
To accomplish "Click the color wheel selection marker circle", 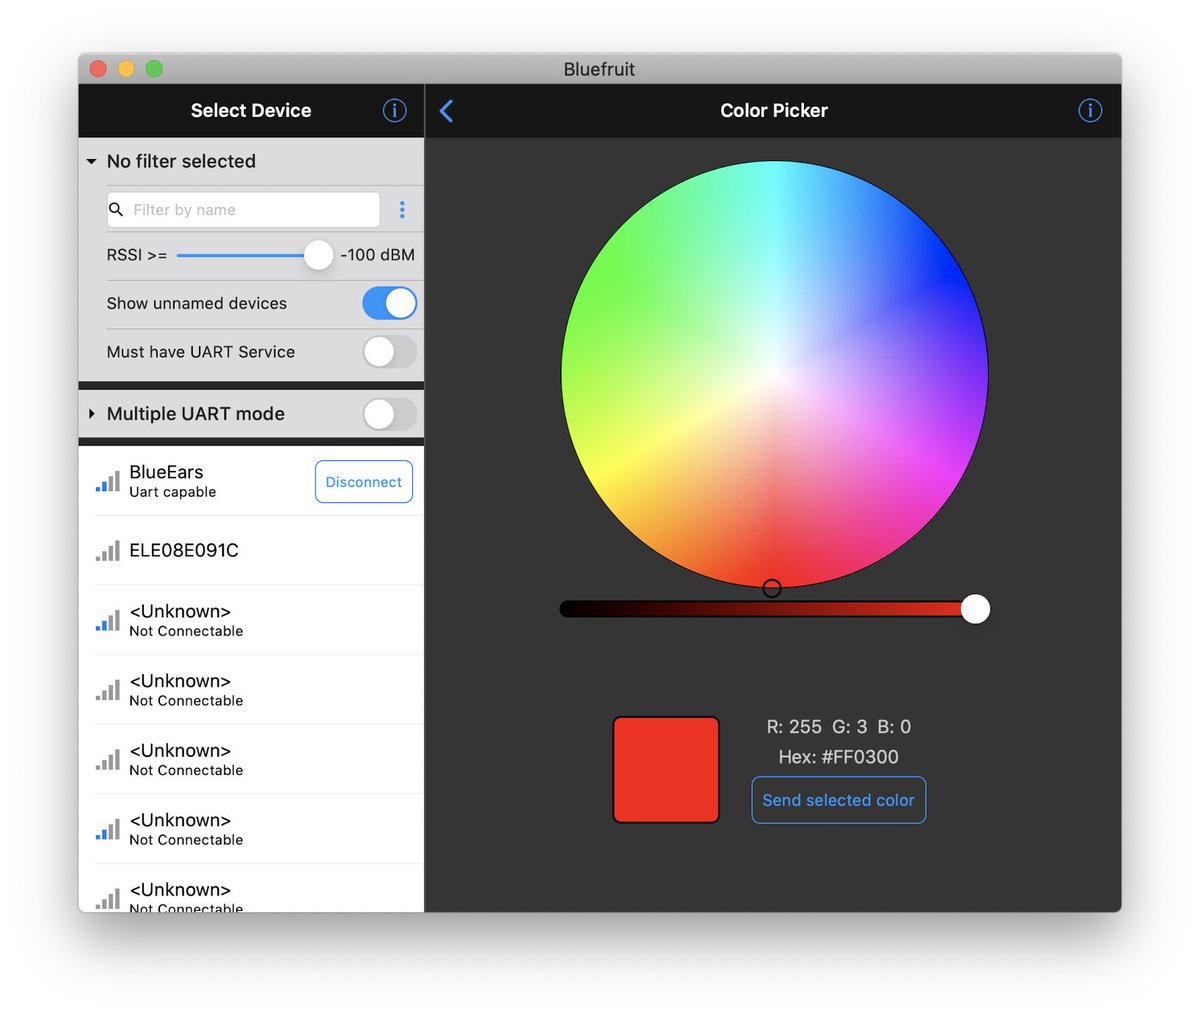I will [x=772, y=588].
